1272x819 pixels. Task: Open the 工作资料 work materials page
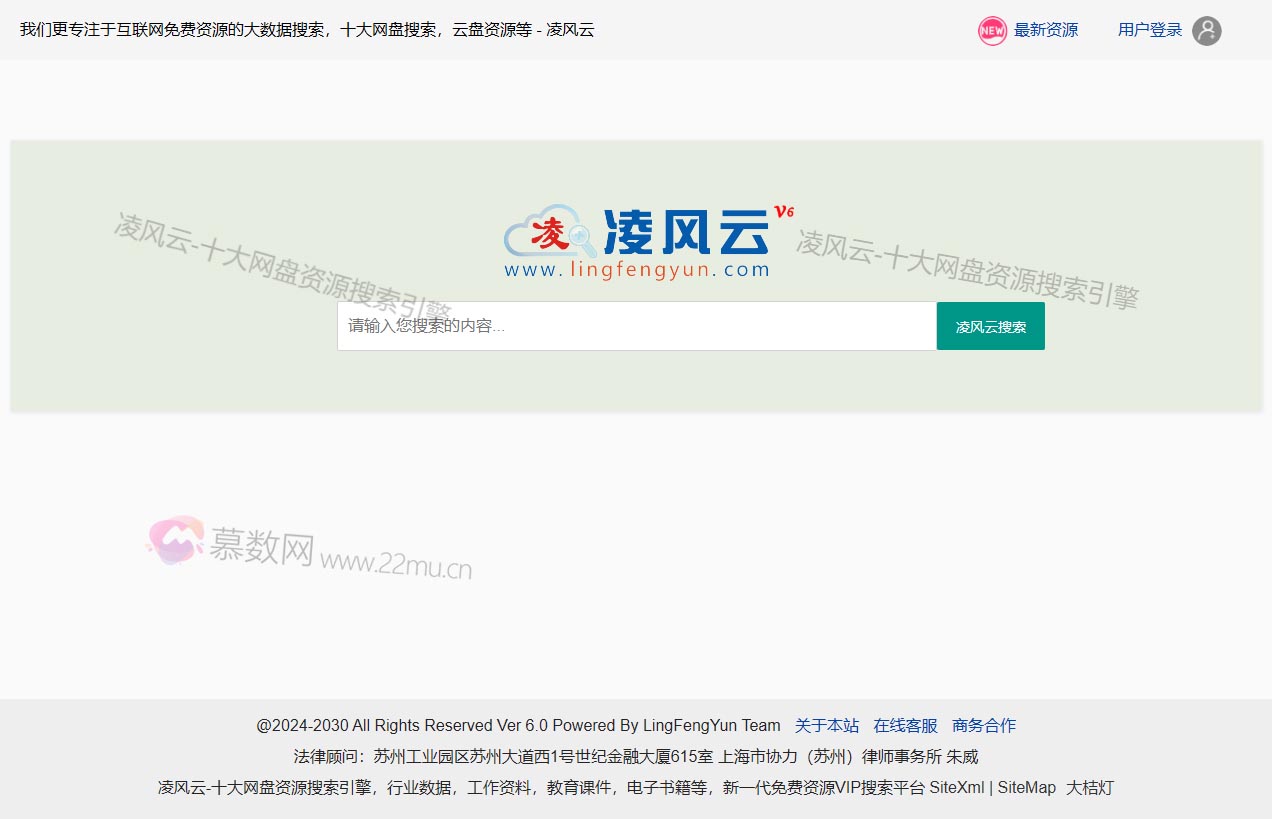504,787
